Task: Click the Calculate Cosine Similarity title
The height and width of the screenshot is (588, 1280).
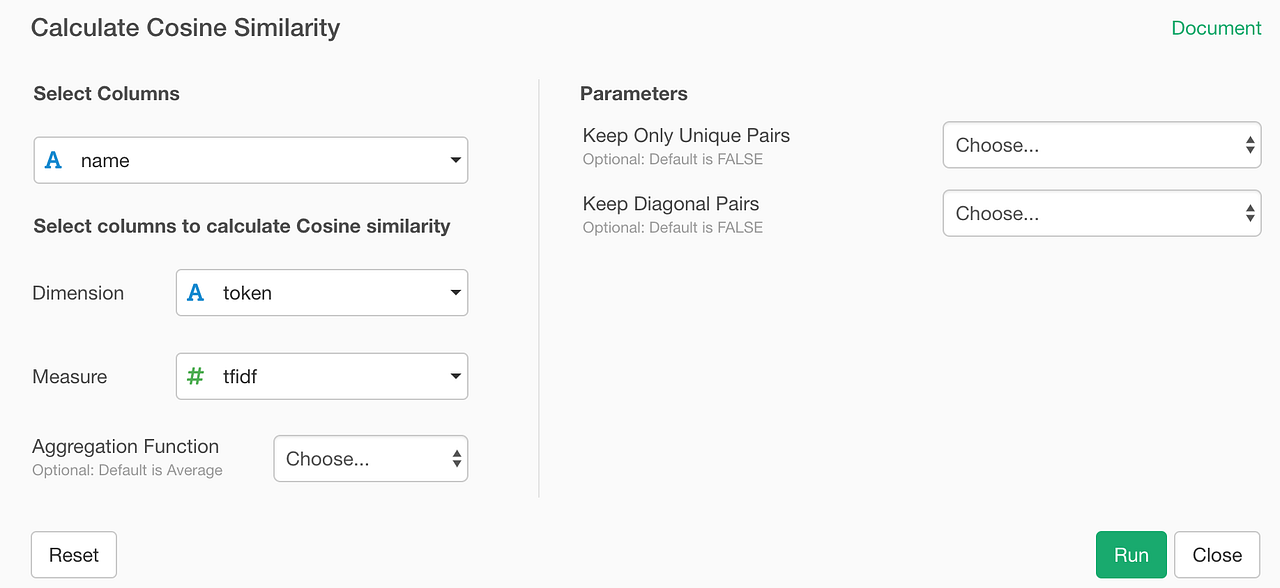Action: (x=185, y=28)
